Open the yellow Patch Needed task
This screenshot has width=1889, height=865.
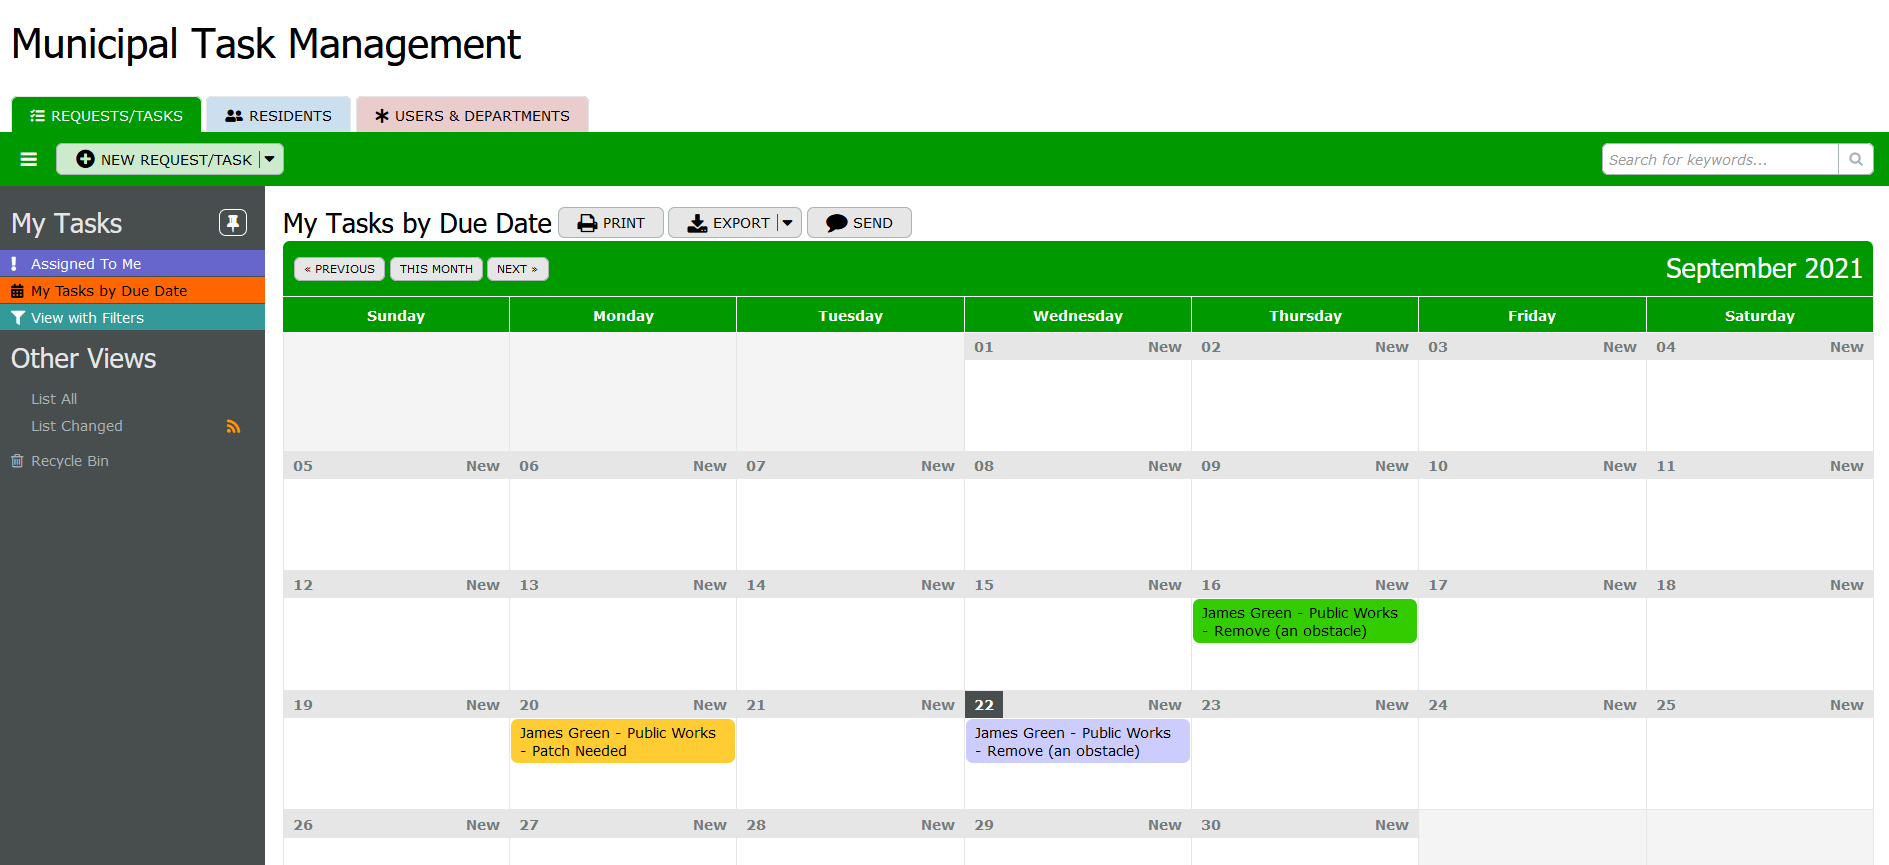pyautogui.click(x=622, y=742)
